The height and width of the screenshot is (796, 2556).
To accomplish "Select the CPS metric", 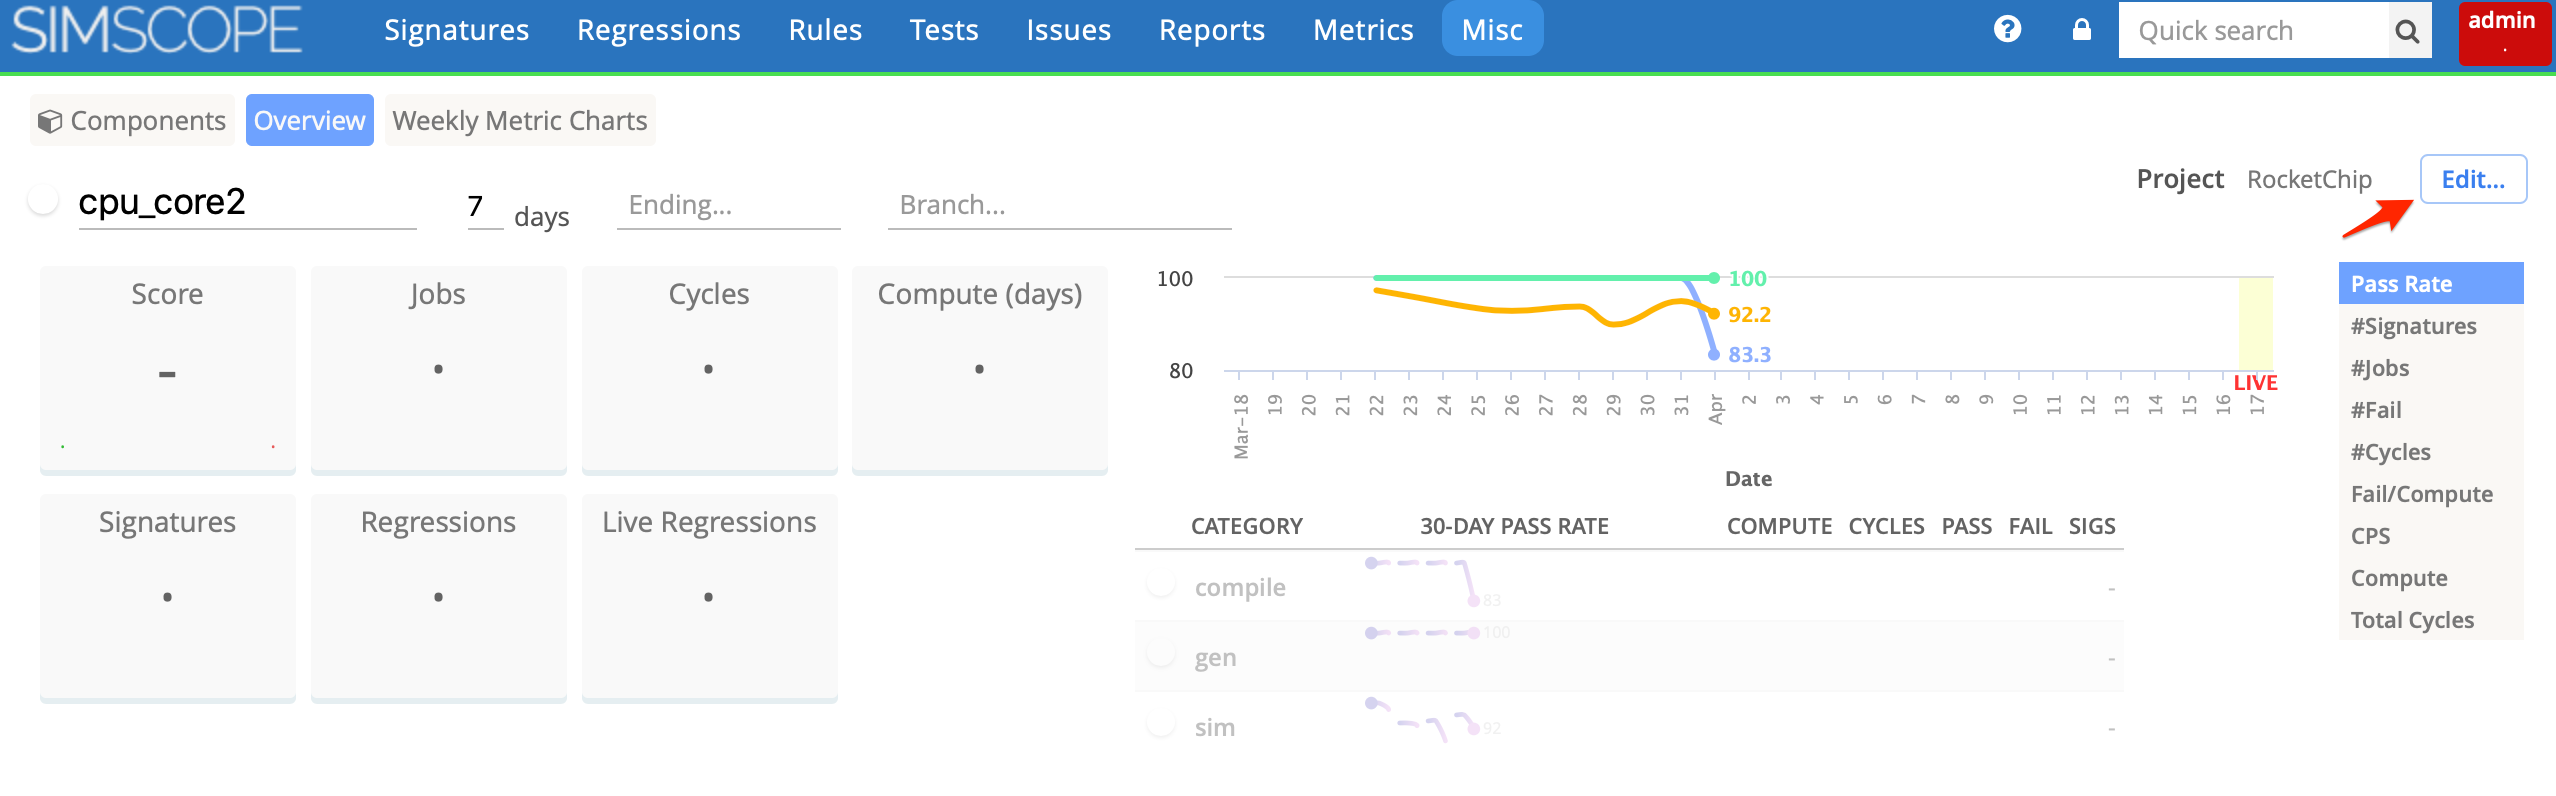I will click(x=2431, y=536).
